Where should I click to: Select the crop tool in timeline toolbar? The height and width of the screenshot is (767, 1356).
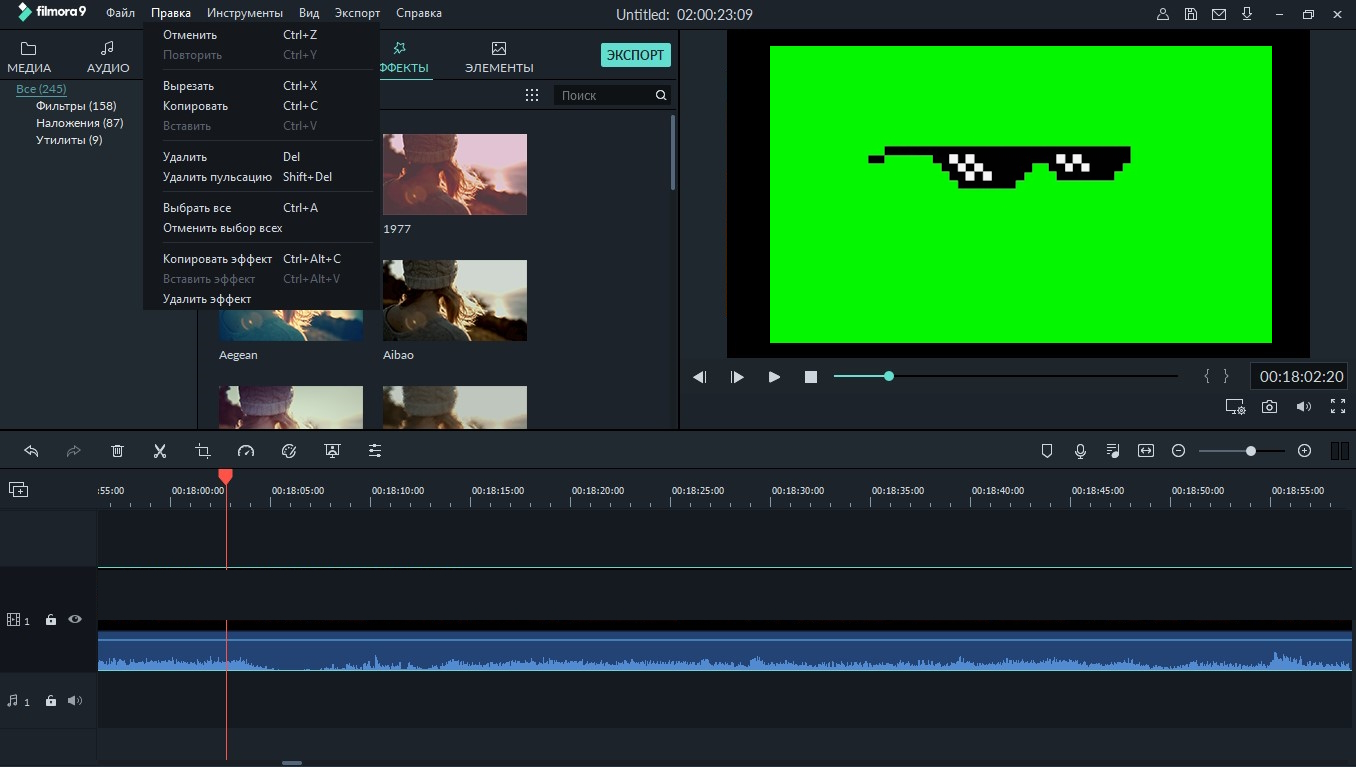[203, 451]
